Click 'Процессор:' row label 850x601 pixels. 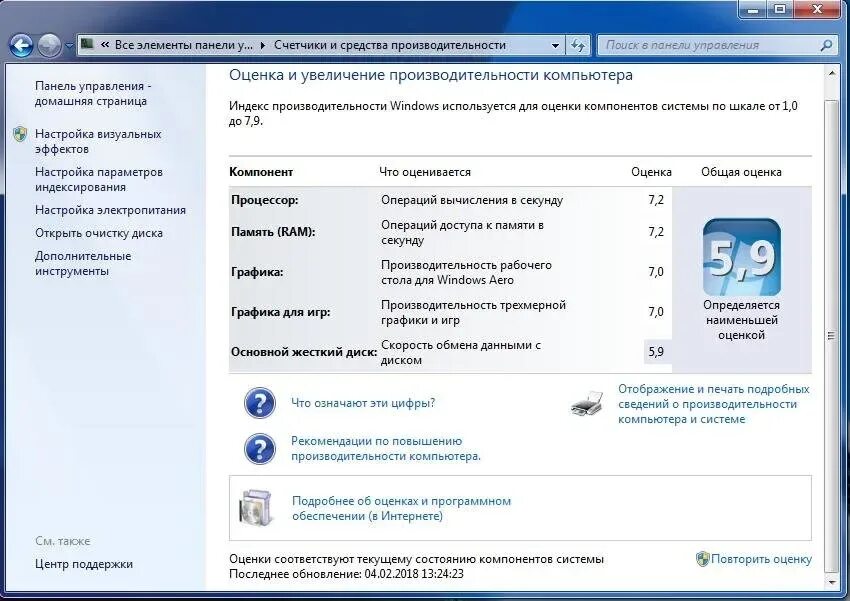tap(265, 200)
